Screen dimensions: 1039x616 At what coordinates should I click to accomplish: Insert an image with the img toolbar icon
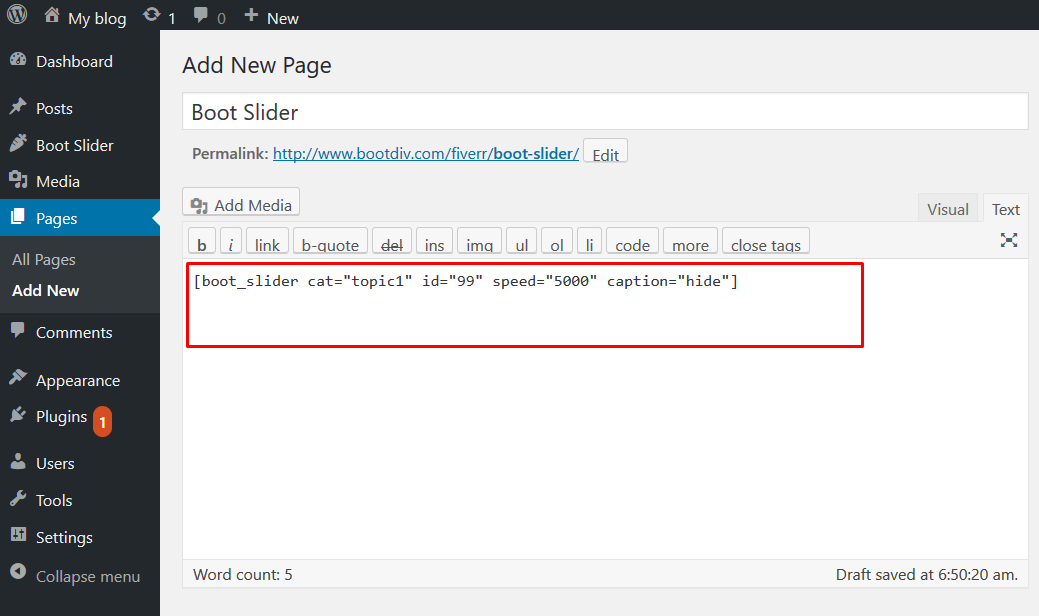479,241
